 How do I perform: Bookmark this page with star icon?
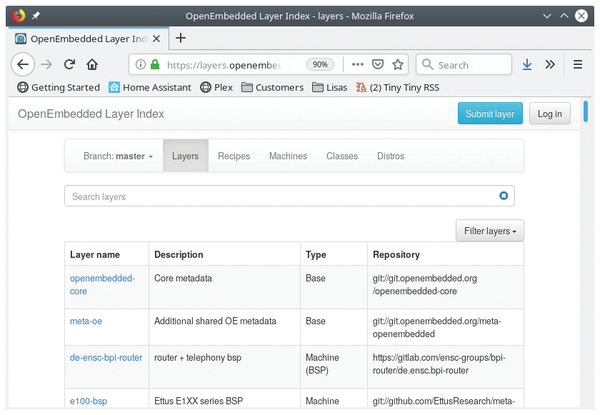click(x=398, y=64)
